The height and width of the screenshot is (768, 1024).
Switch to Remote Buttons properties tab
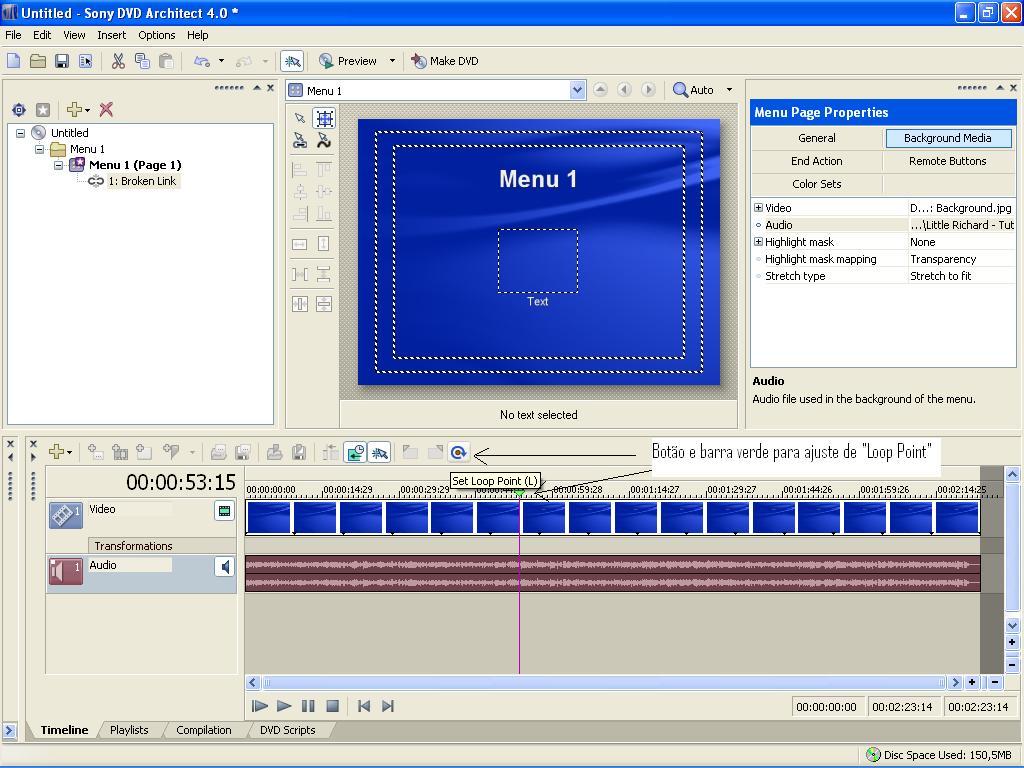click(x=948, y=161)
